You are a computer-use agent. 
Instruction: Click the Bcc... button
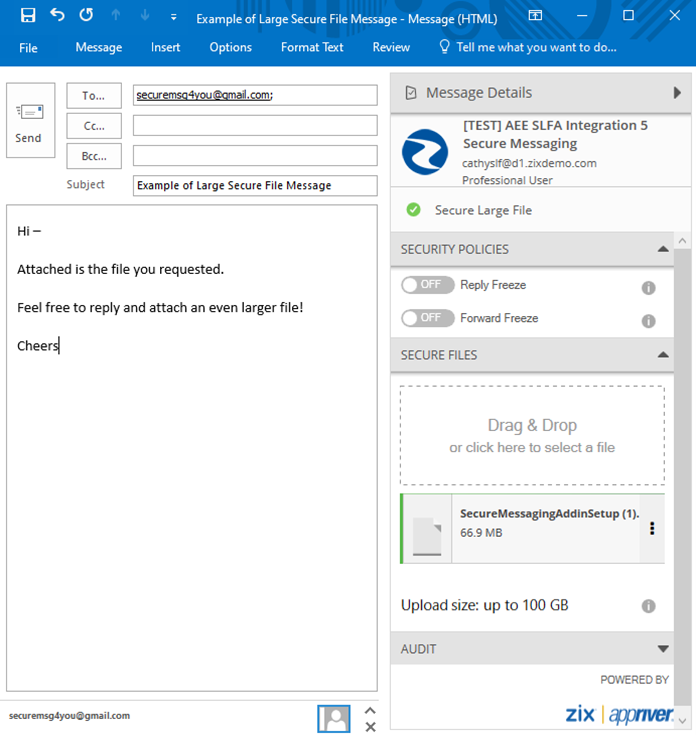click(94, 156)
